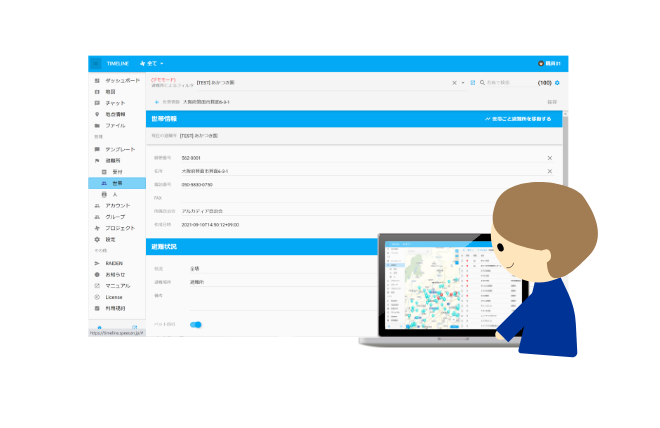Open チャット in the sidebar
Screen dimensions: 660x428
(117, 103)
